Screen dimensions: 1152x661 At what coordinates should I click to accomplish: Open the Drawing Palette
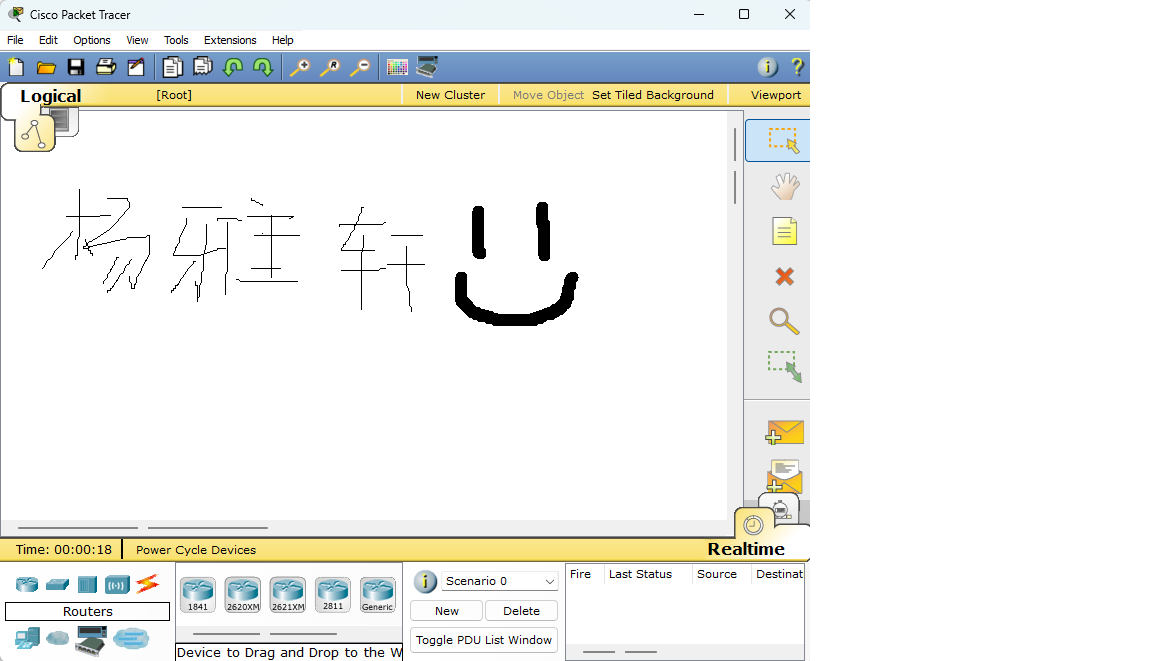(x=397, y=68)
